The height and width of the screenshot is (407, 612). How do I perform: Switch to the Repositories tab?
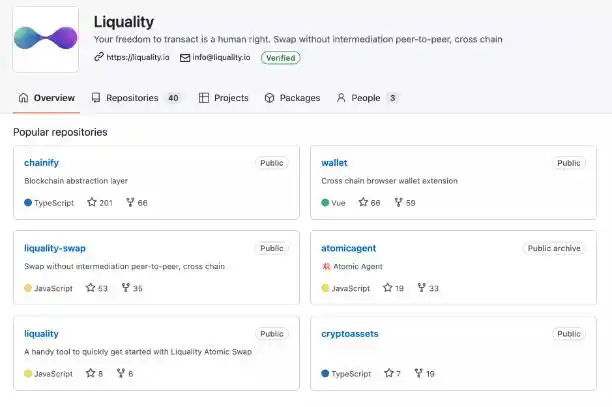click(x=135, y=98)
